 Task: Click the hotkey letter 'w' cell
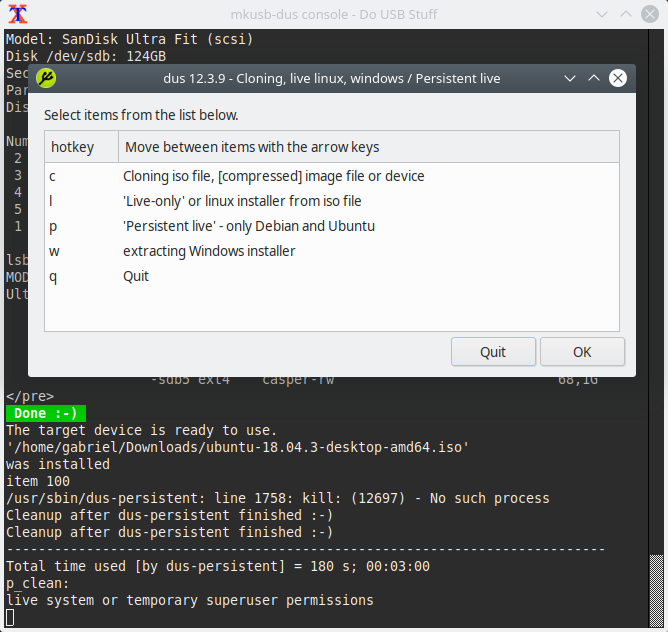[x=54, y=251]
